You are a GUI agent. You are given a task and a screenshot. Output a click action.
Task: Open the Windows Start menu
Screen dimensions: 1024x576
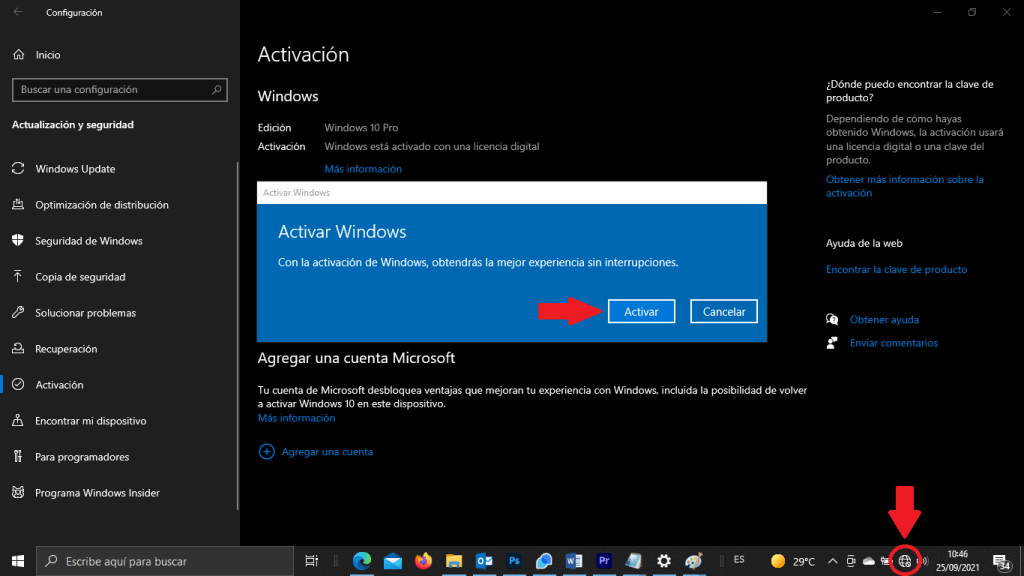[x=18, y=561]
